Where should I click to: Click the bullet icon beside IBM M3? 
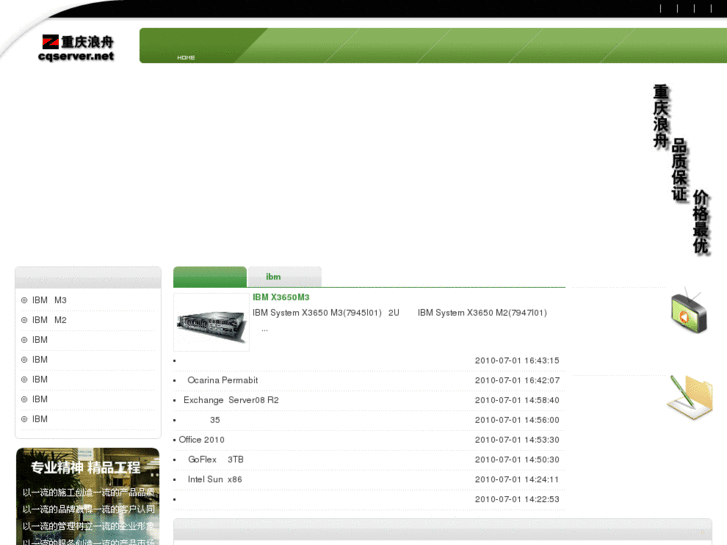pos(24,301)
